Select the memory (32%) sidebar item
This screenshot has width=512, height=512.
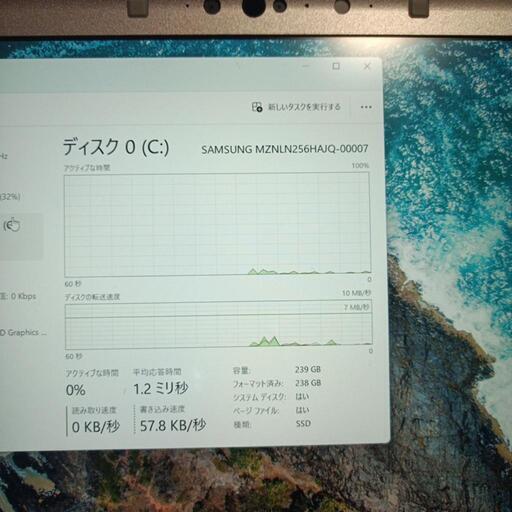point(10,197)
